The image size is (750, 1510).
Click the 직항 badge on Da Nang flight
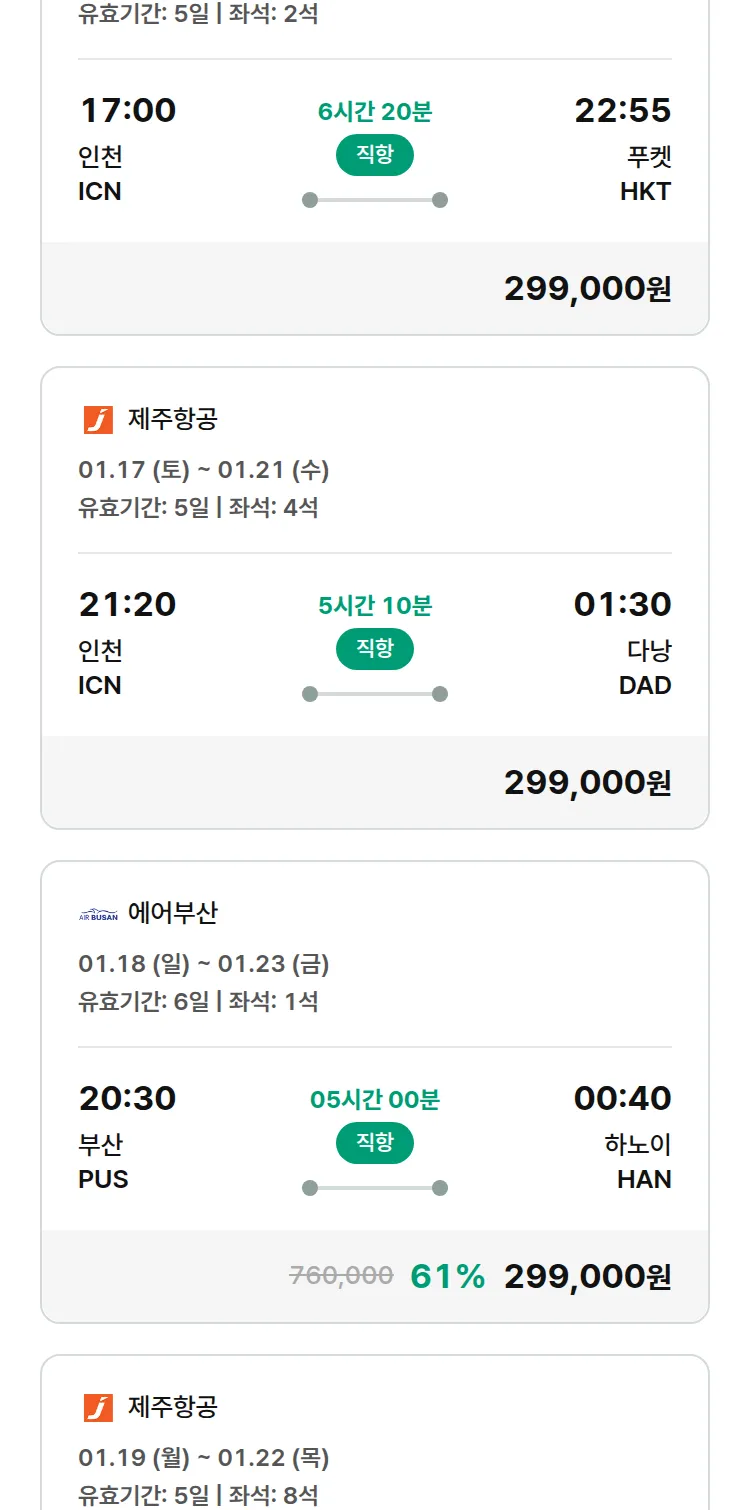tap(375, 649)
